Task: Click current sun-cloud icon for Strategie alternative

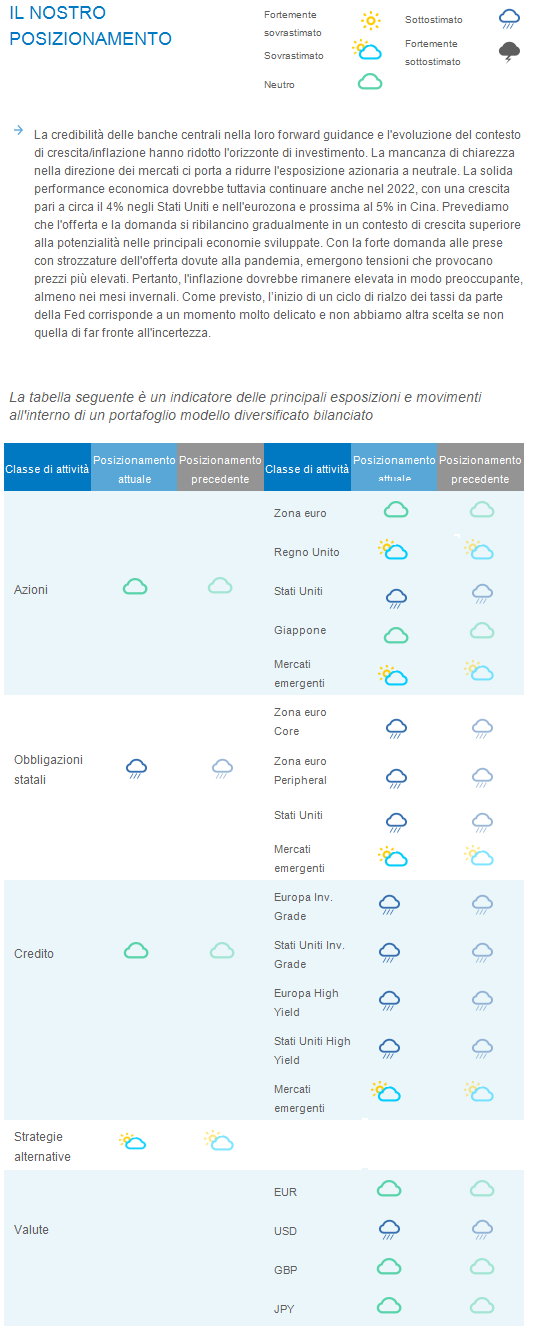Action: pyautogui.click(x=132, y=1141)
